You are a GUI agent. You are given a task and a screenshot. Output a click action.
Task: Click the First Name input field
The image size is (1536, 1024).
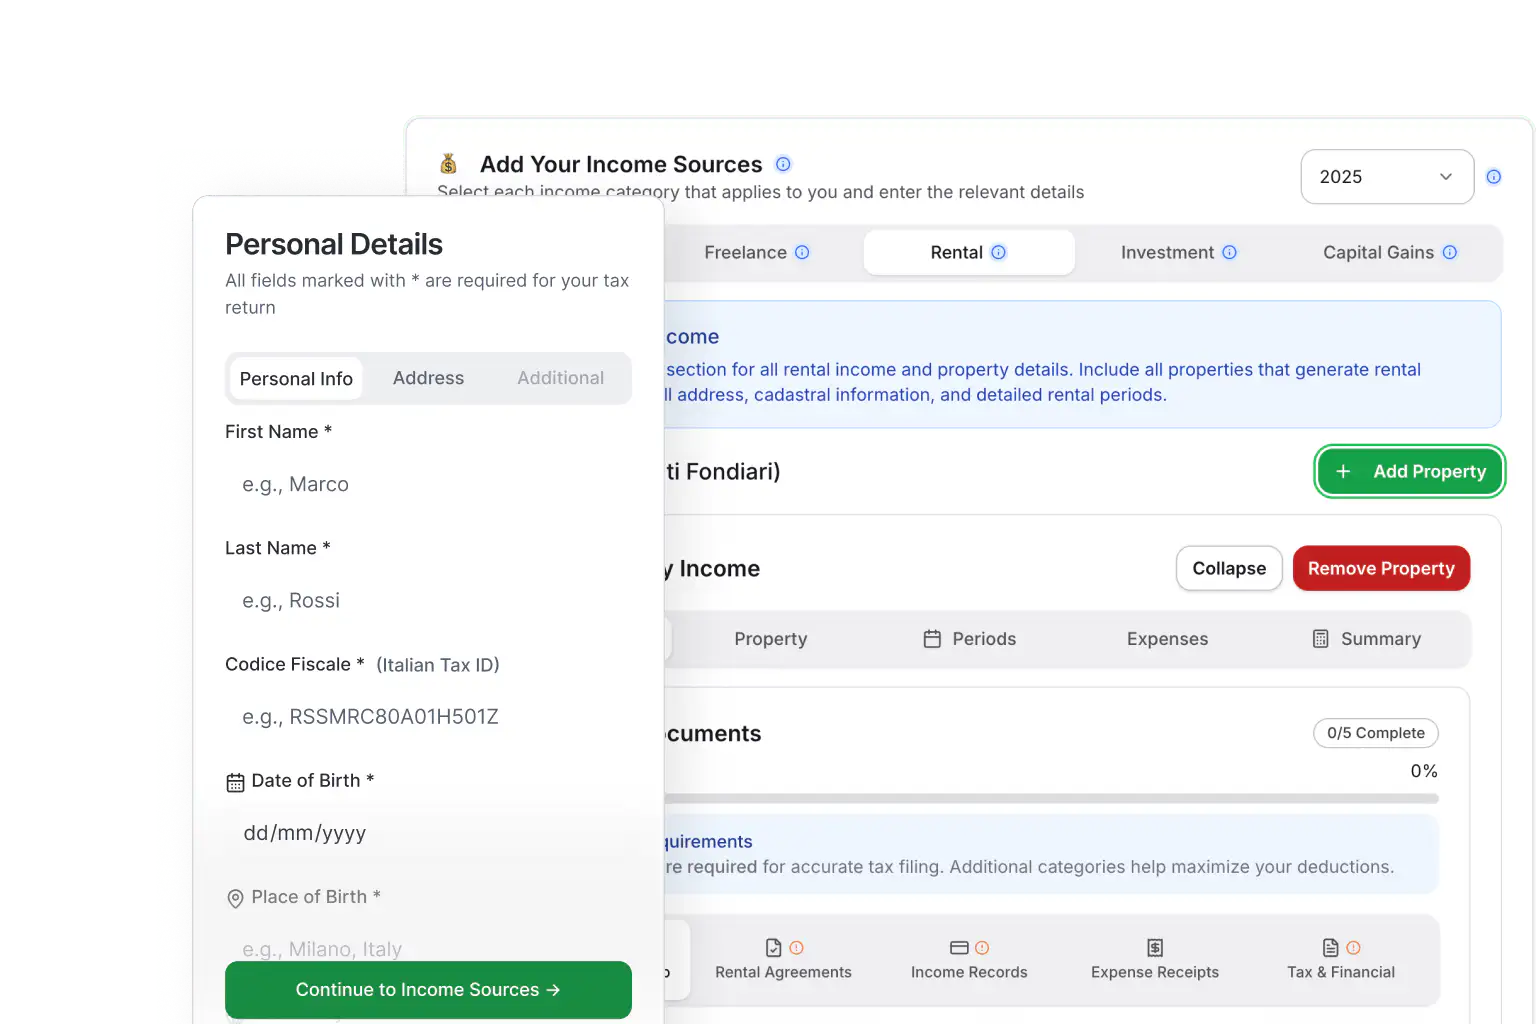tap(428, 484)
